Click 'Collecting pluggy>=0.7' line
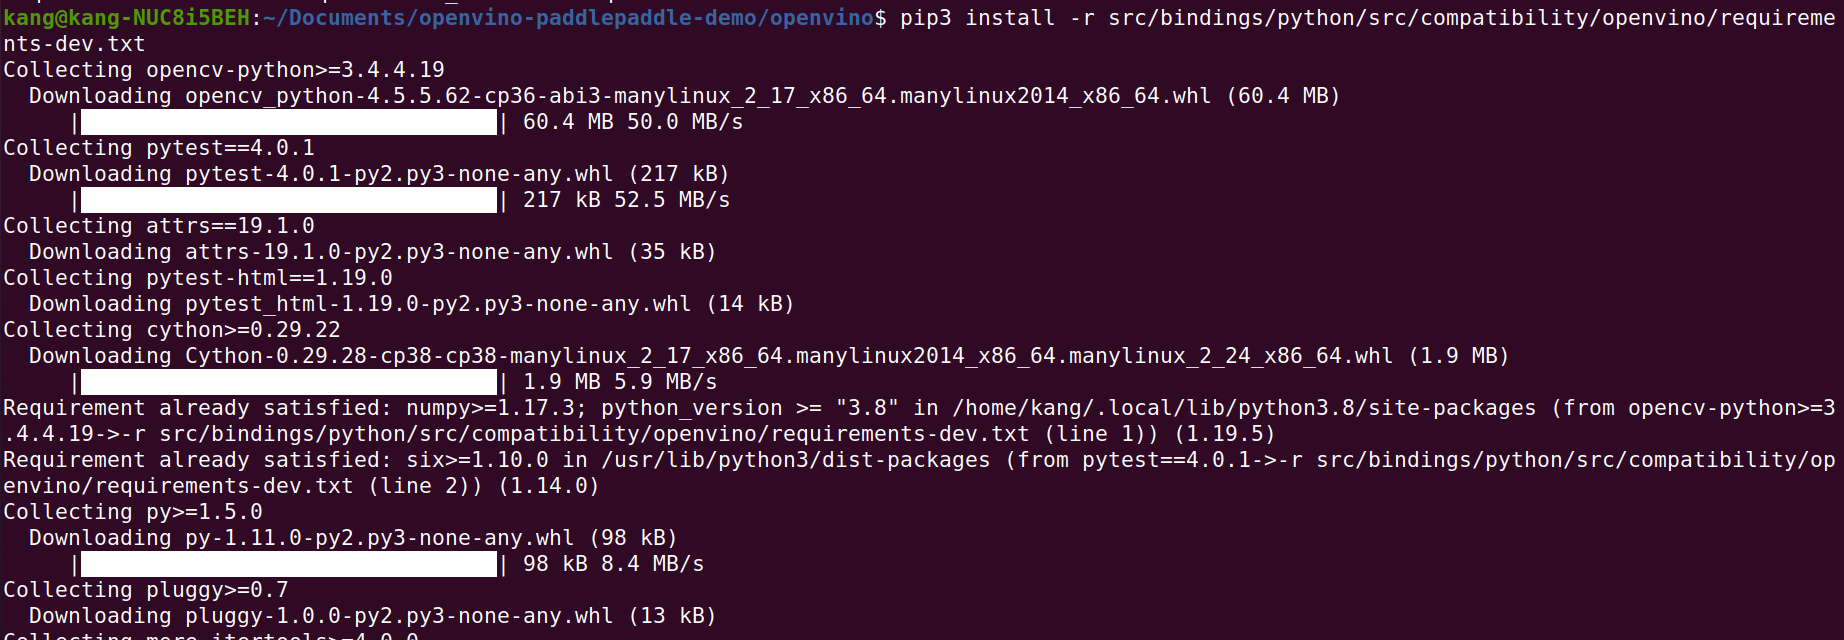 click(146, 590)
